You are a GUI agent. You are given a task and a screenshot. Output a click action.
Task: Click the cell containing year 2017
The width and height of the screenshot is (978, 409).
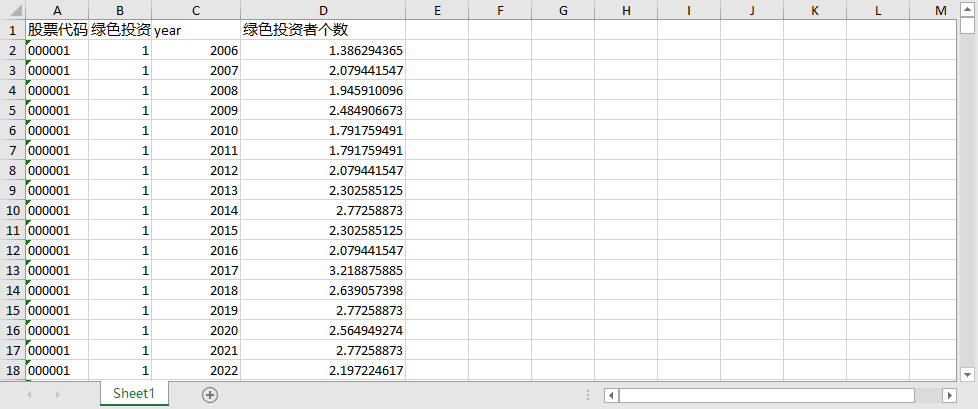[196, 271]
